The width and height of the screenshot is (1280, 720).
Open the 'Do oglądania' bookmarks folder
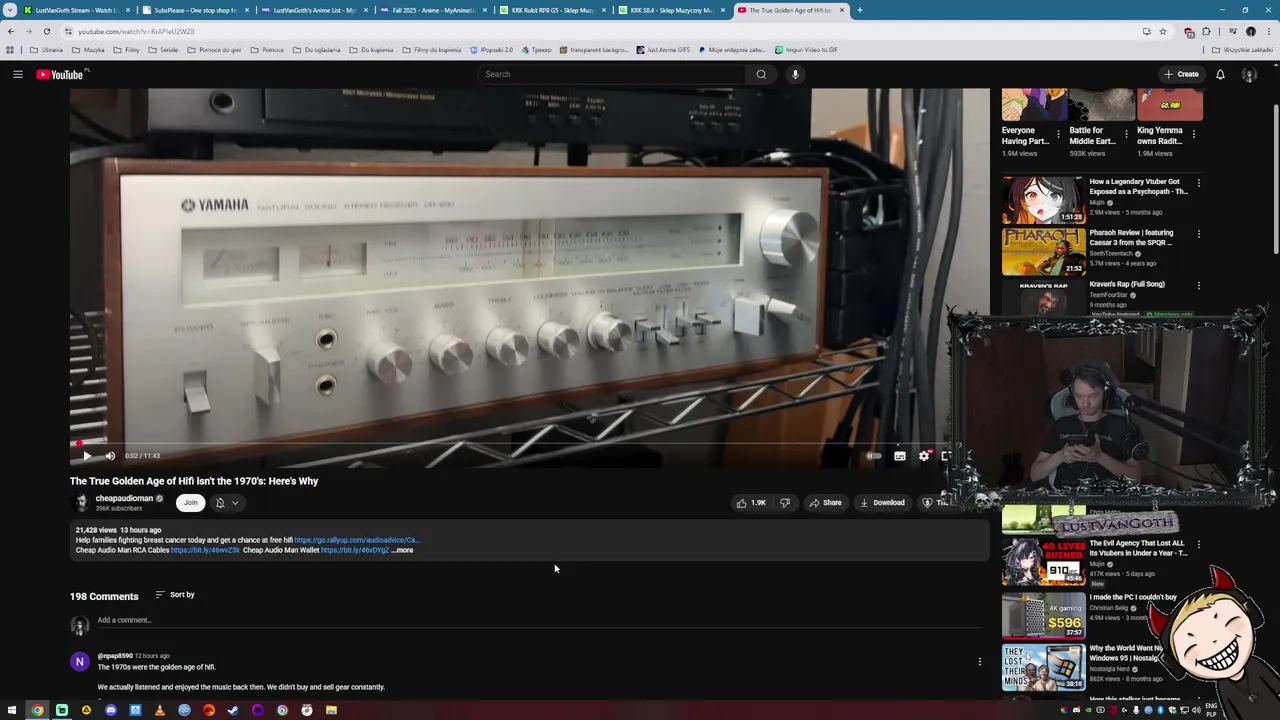pos(316,50)
